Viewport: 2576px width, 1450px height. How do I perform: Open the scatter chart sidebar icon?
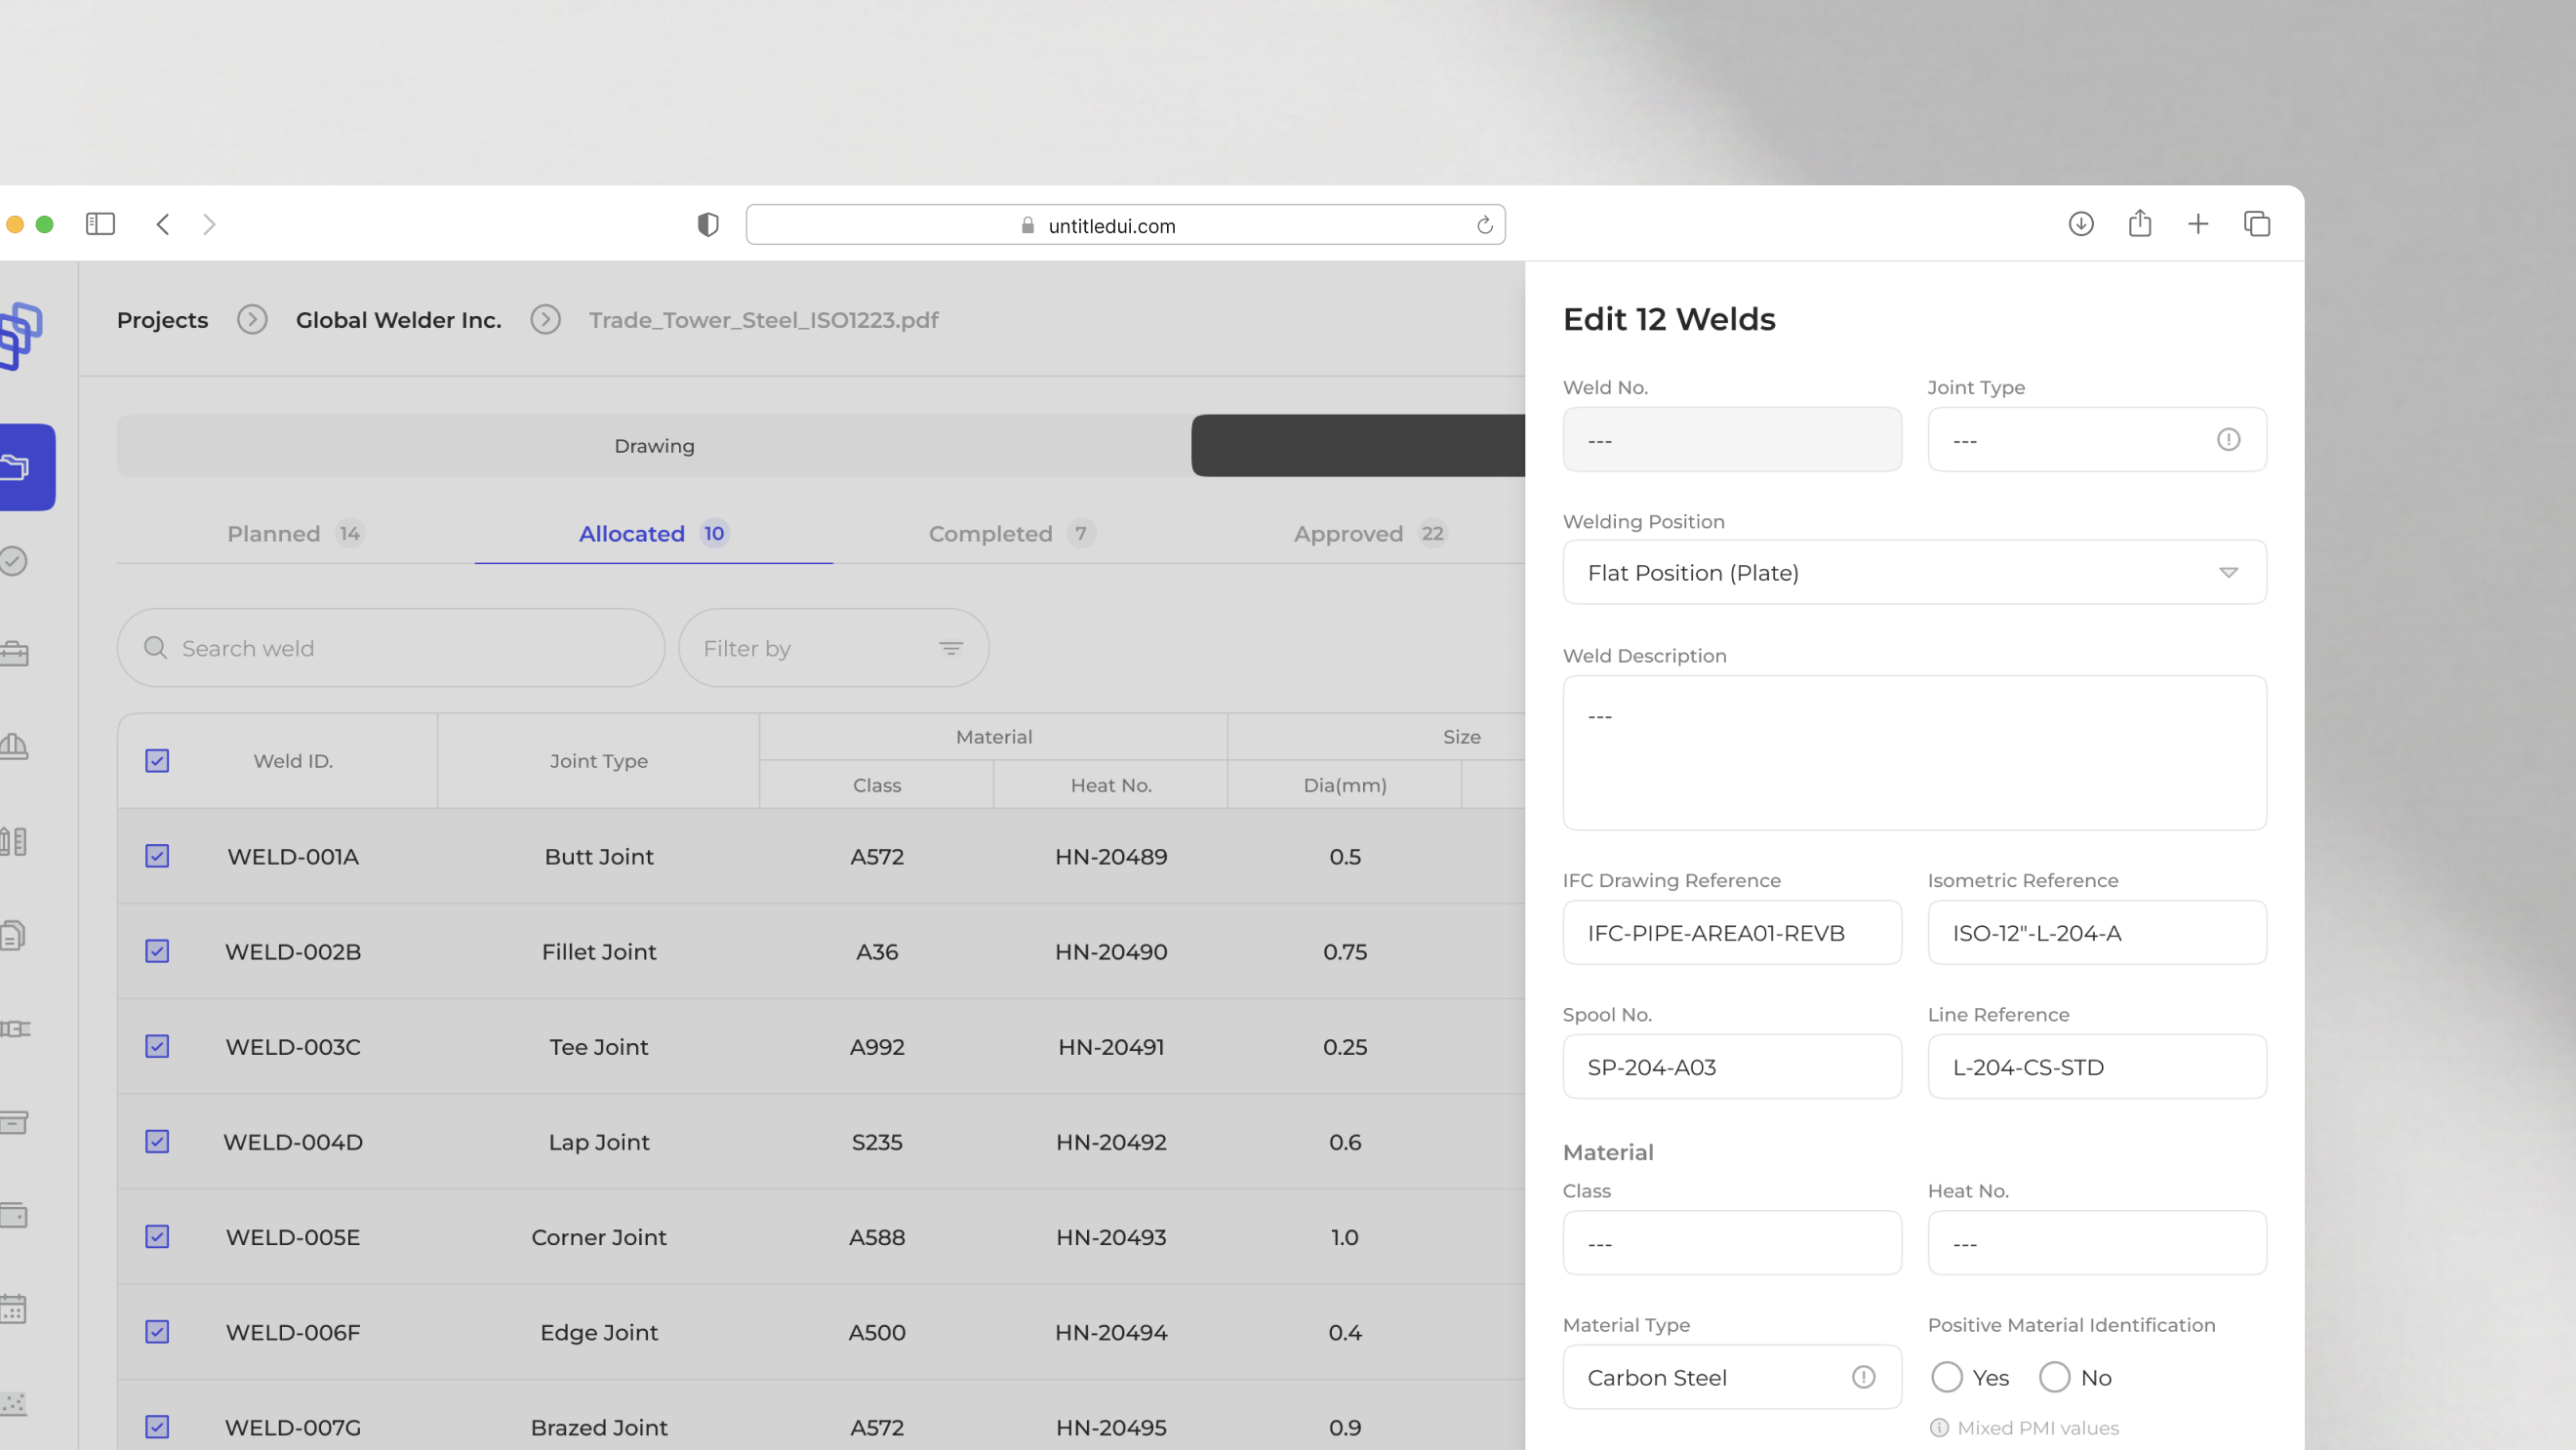click(13, 1403)
